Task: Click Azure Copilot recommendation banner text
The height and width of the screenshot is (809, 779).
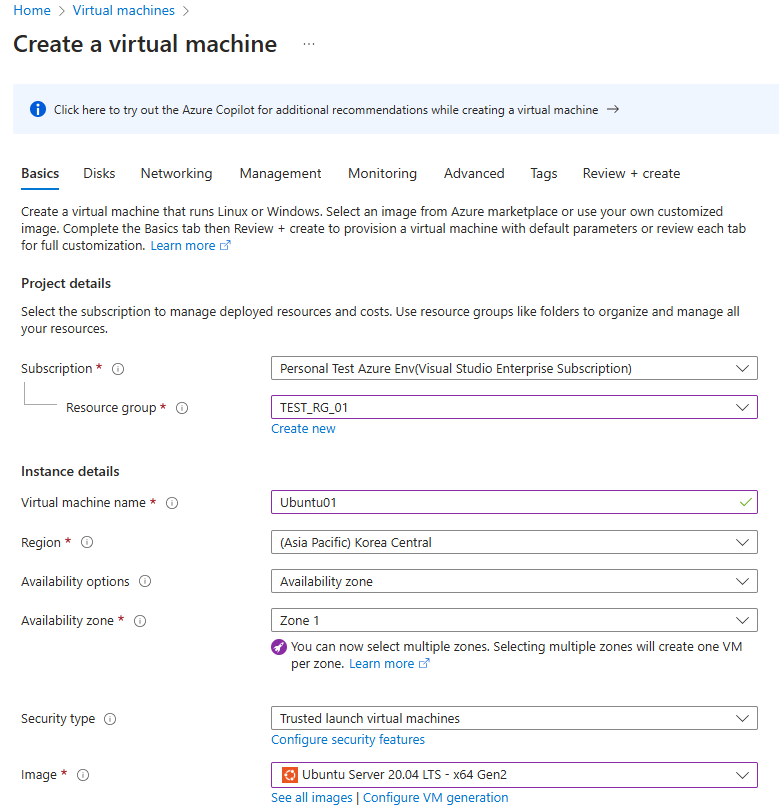Action: (x=326, y=110)
